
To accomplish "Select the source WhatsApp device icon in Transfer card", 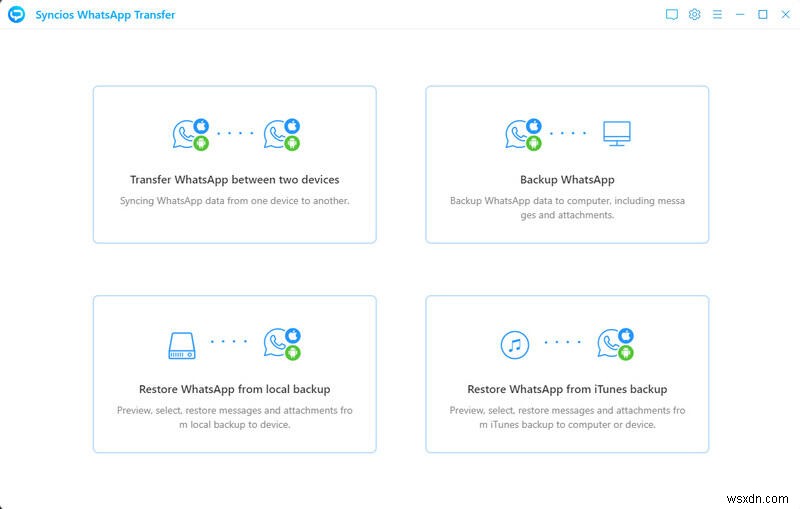I will 190,135.
